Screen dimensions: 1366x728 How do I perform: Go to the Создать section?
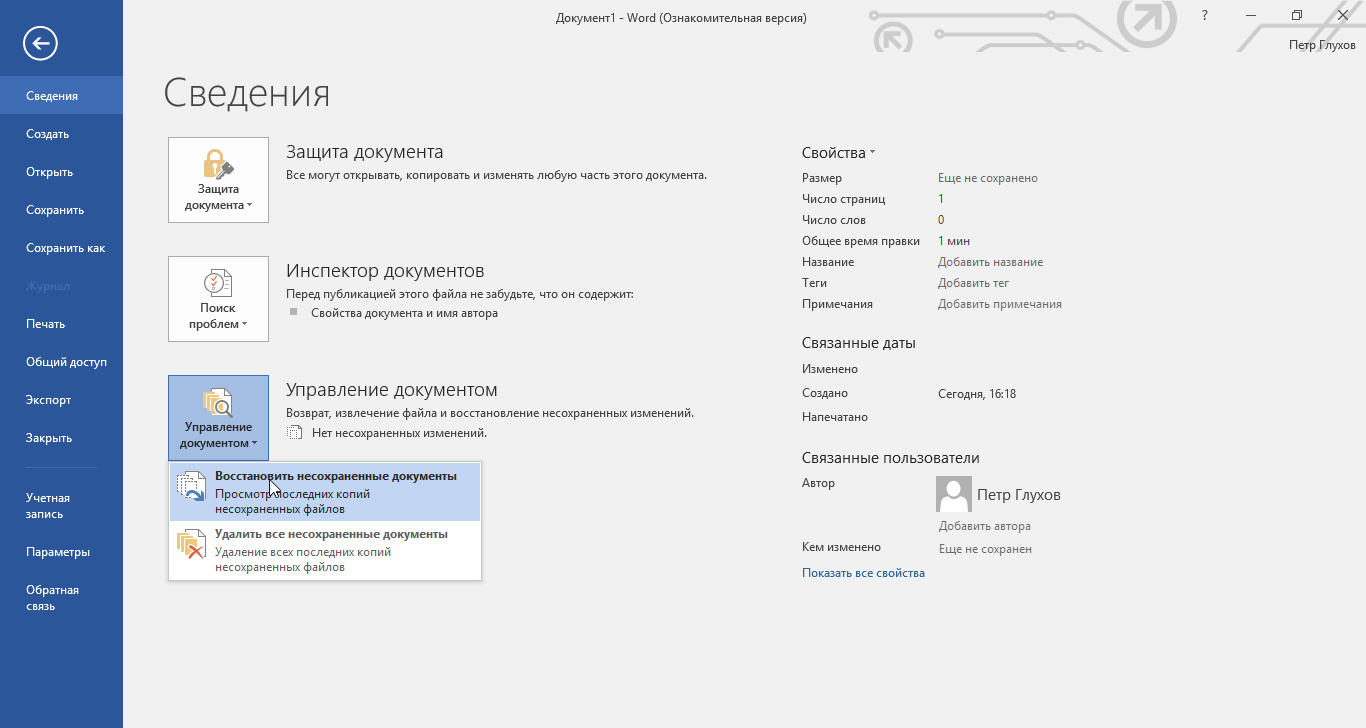(48, 134)
